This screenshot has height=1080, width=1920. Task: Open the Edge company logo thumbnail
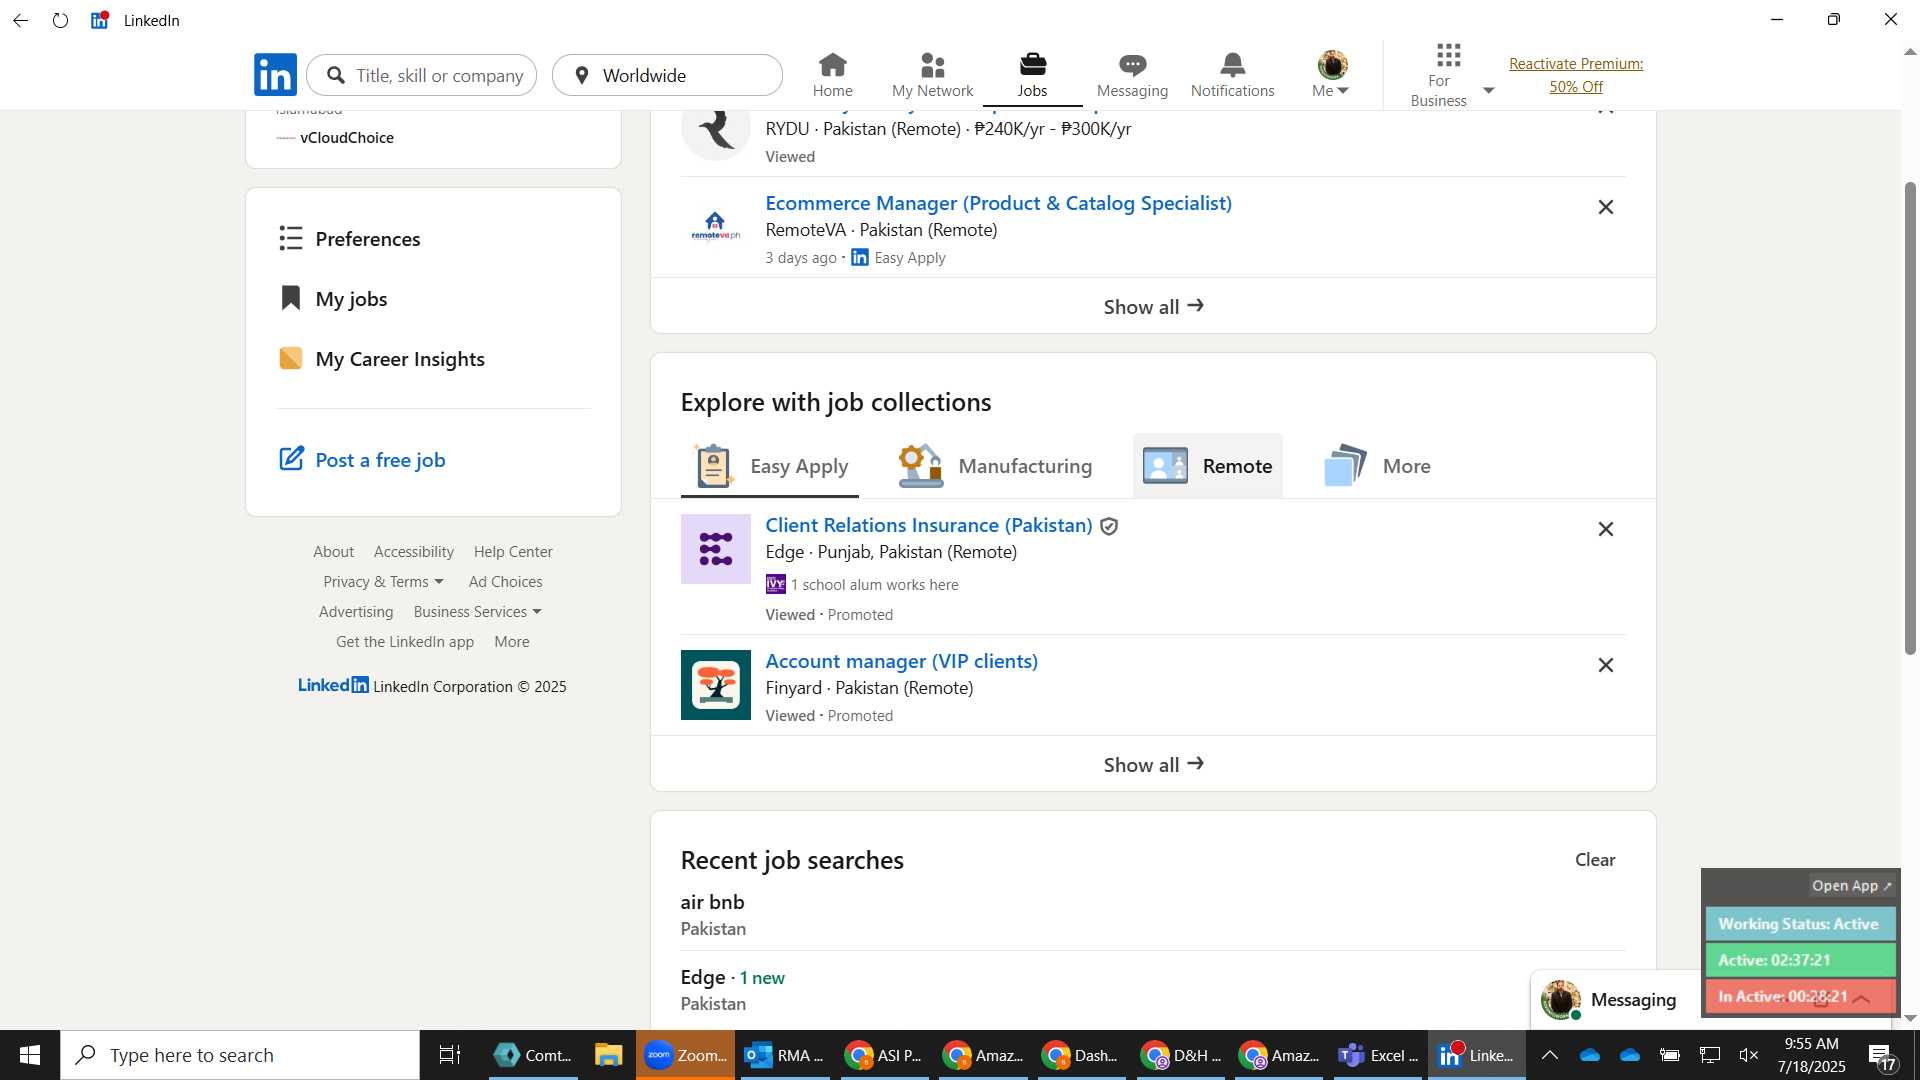(x=716, y=549)
